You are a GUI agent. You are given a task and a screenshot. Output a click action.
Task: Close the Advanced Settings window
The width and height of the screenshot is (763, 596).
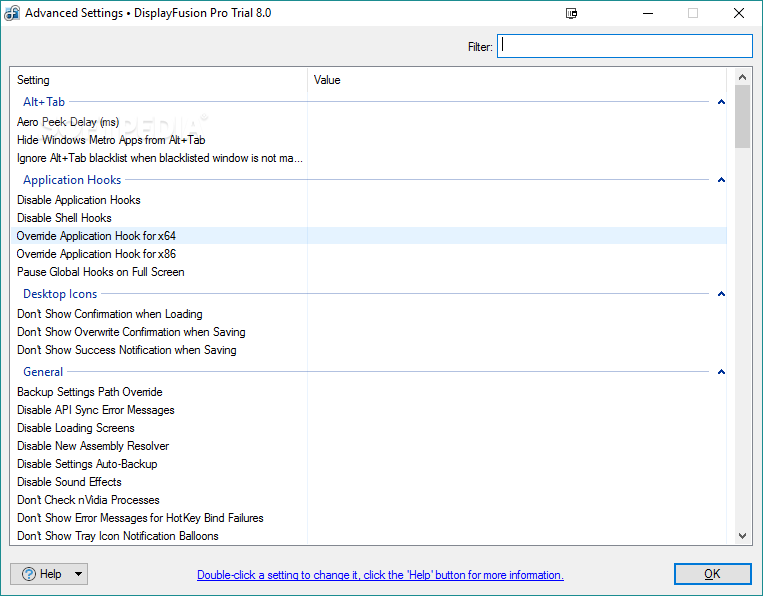(x=739, y=13)
